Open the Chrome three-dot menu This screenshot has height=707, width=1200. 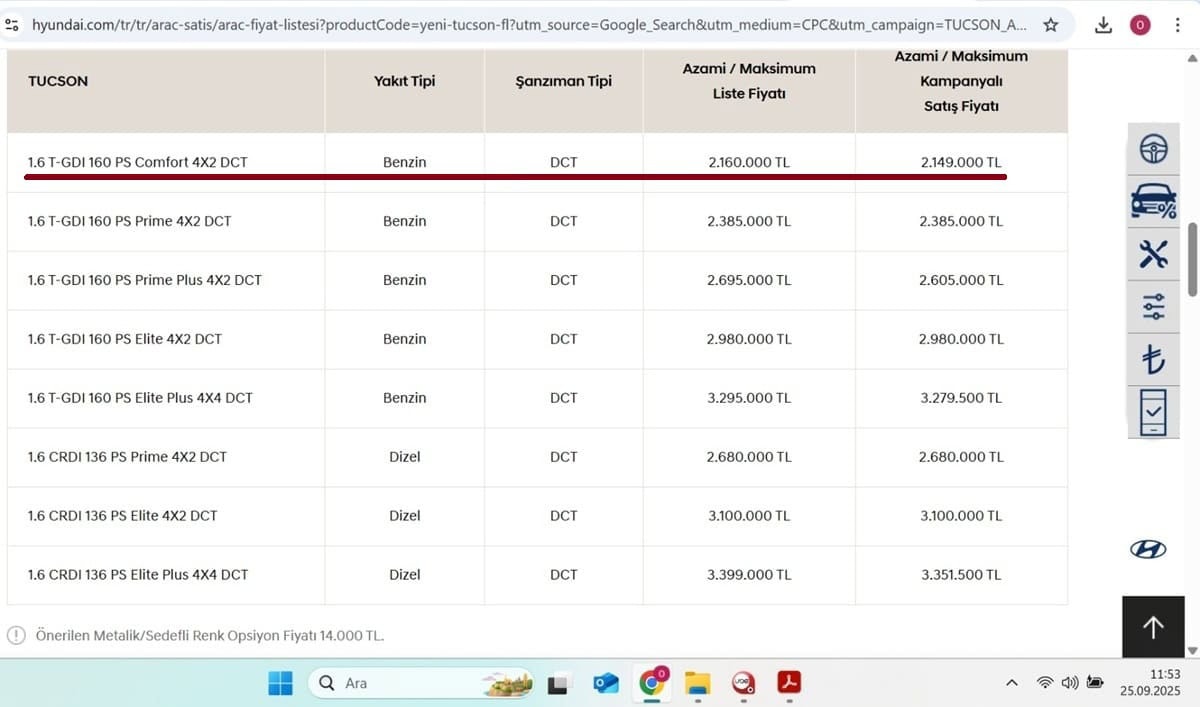(x=1178, y=24)
